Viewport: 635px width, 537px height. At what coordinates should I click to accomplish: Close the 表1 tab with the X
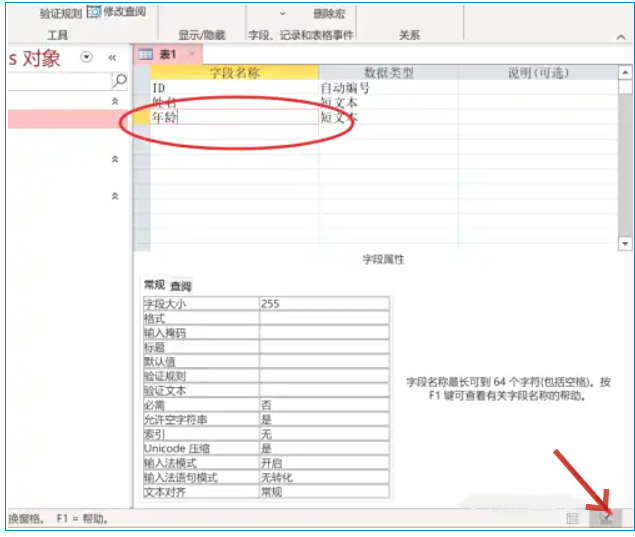[x=193, y=54]
